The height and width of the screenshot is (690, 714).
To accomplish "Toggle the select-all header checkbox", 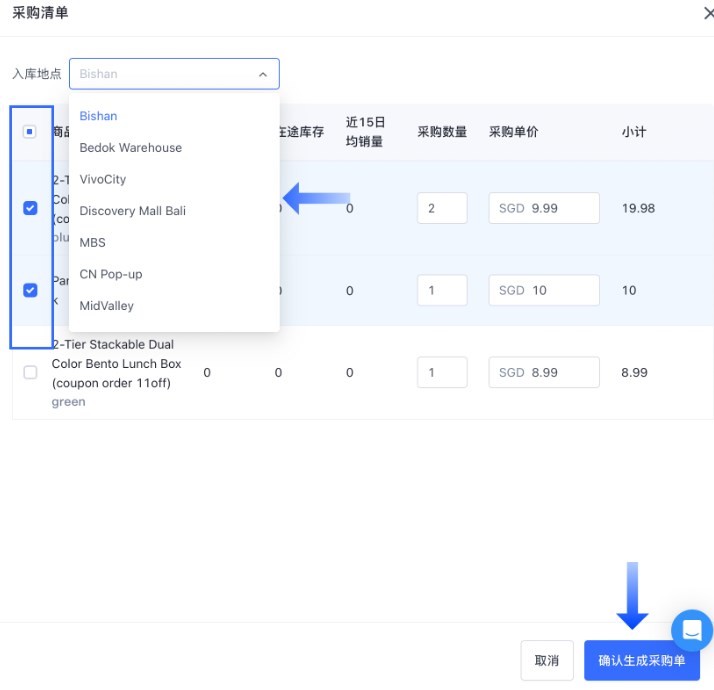I will pyautogui.click(x=30, y=132).
